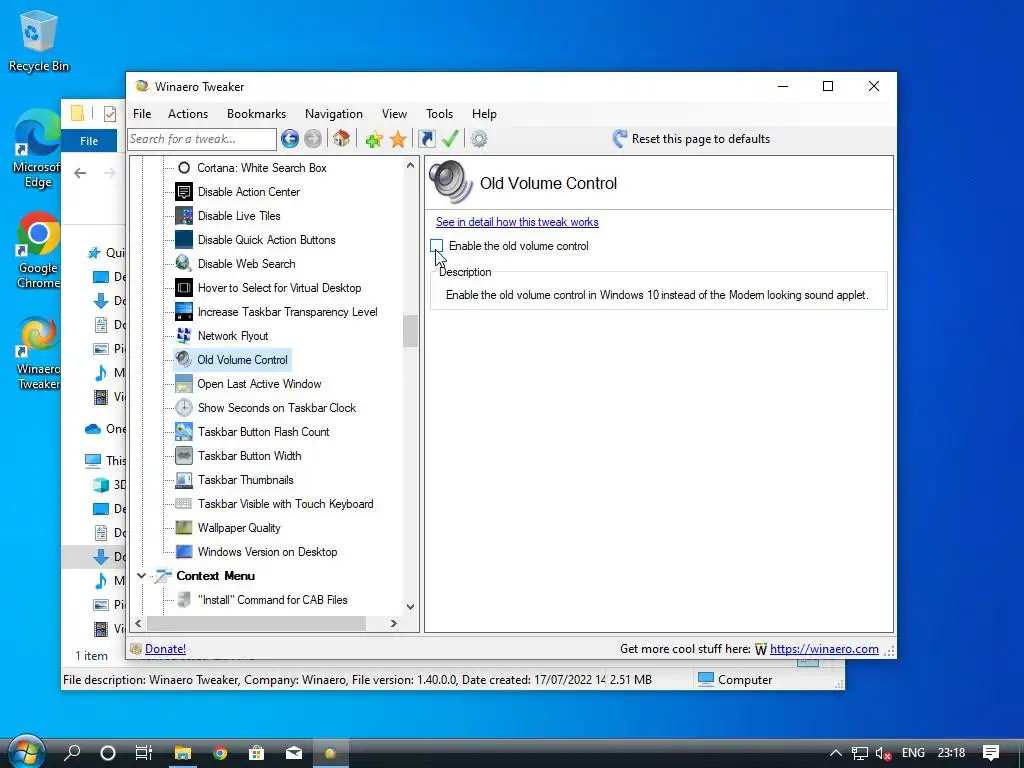Open bookmarks with the yellow star icon
This screenshot has width=1024, height=768.
[398, 138]
